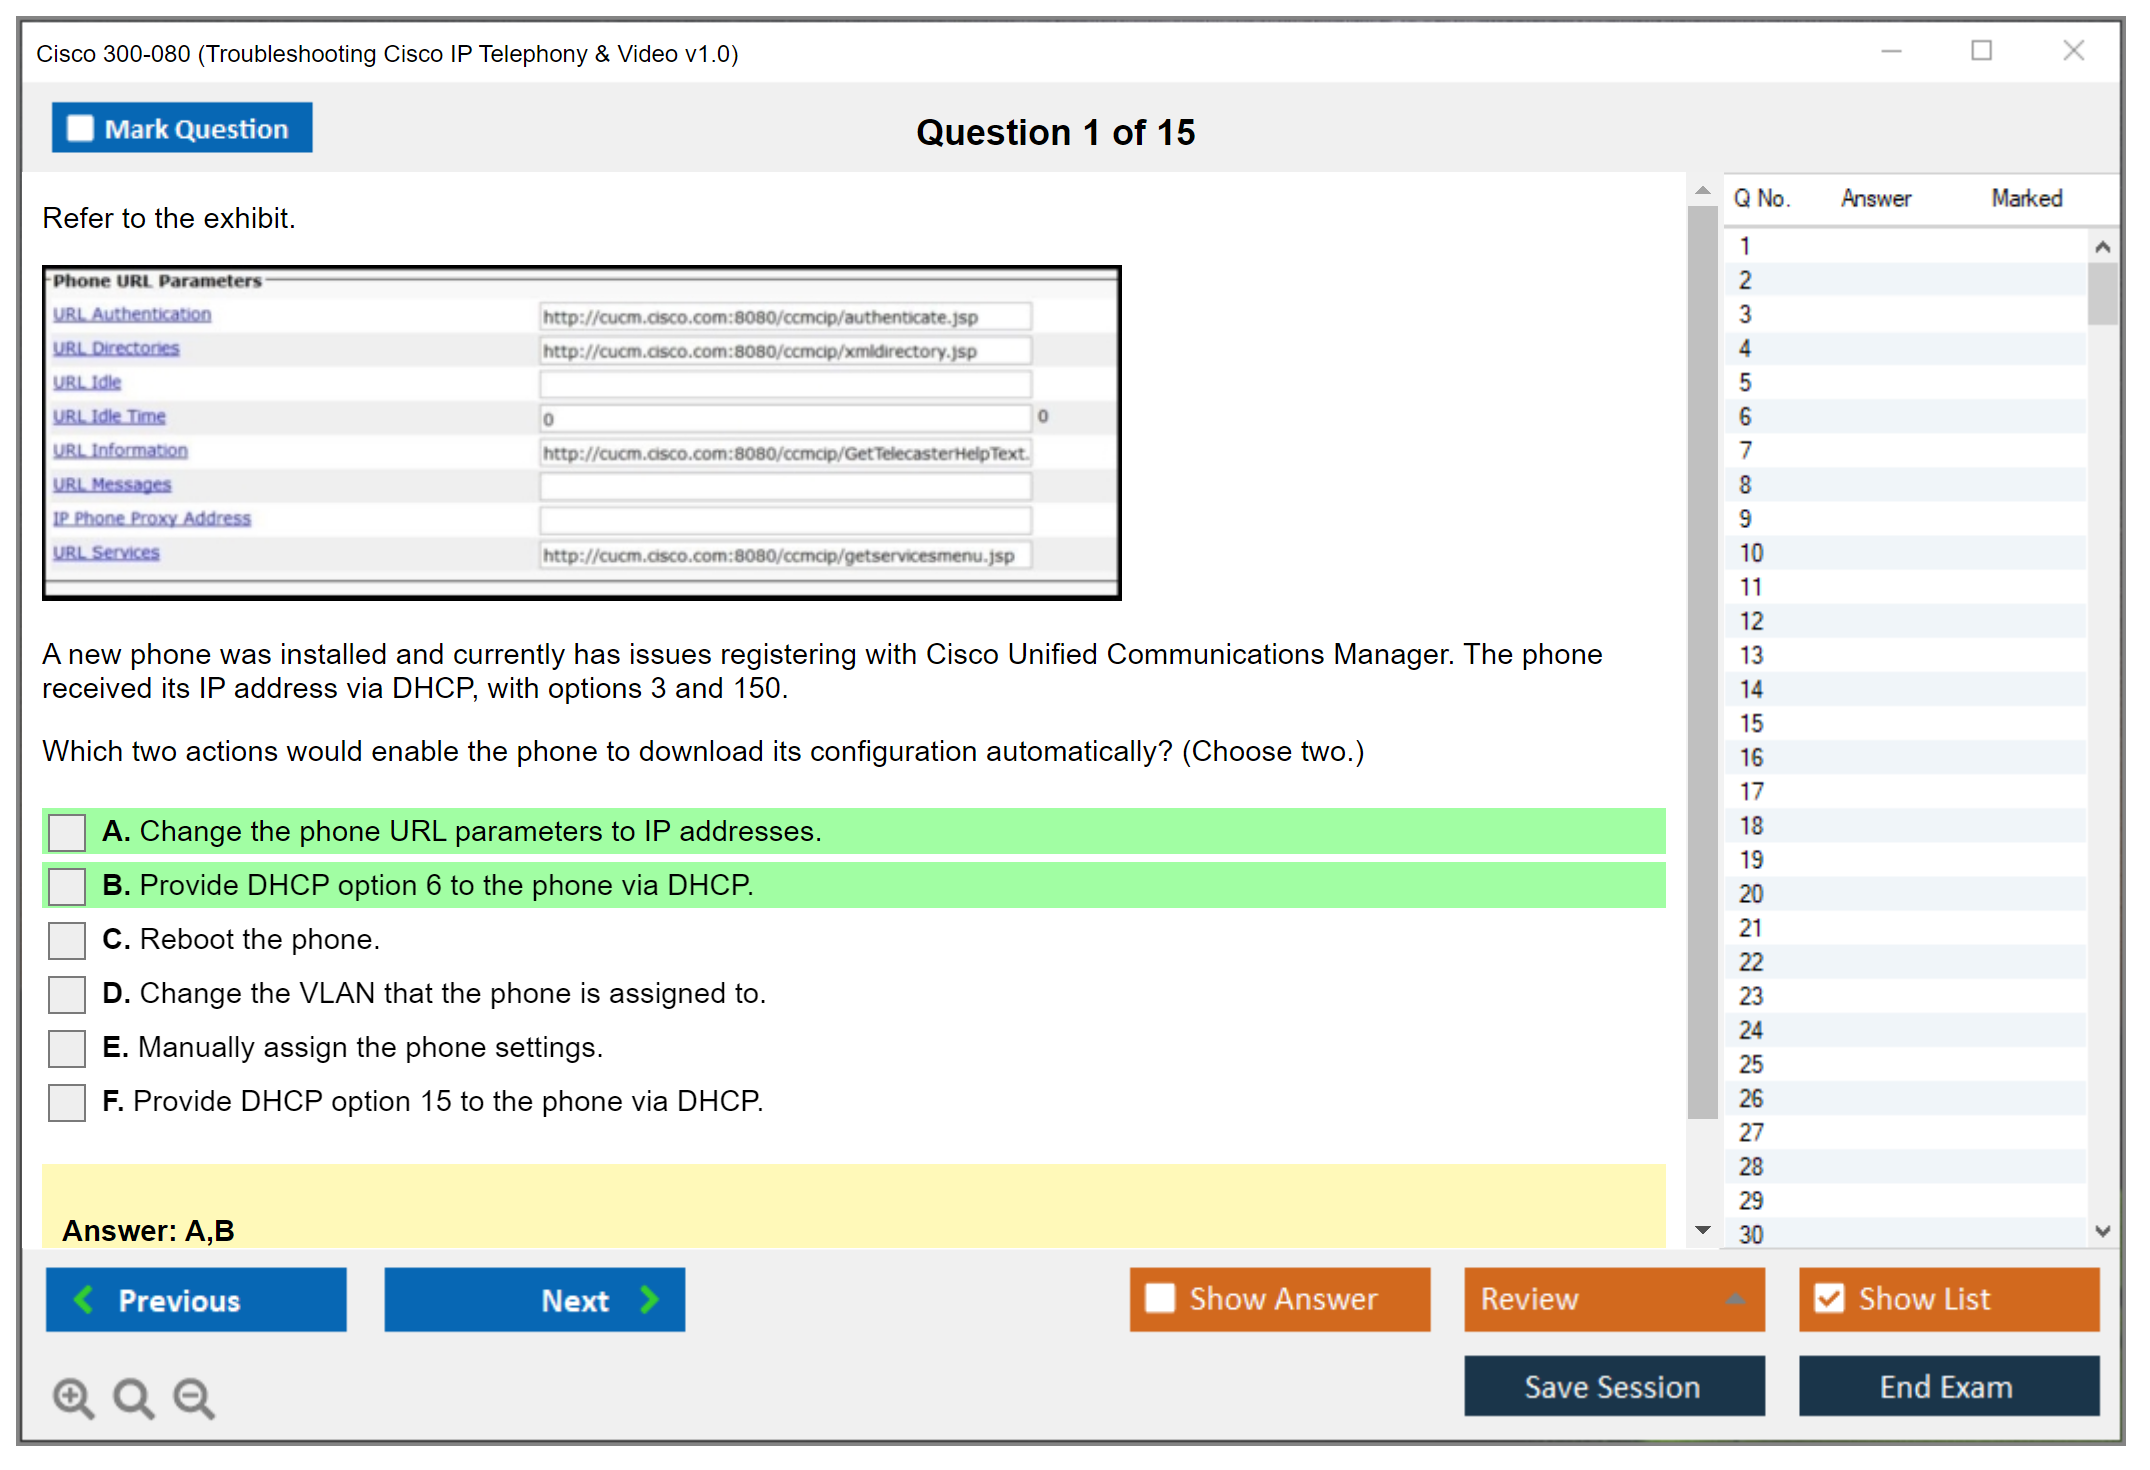Screen dimensions: 2150x1470
Task: Check option C Reboot the phone
Action: click(x=67, y=940)
